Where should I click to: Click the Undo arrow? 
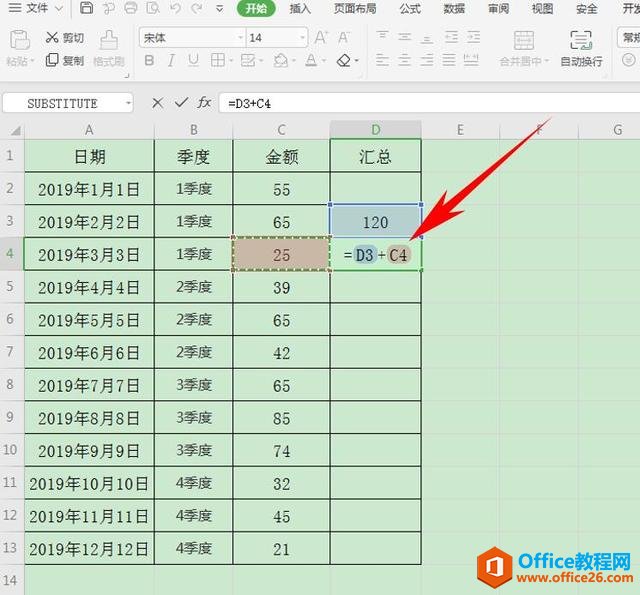click(x=176, y=8)
